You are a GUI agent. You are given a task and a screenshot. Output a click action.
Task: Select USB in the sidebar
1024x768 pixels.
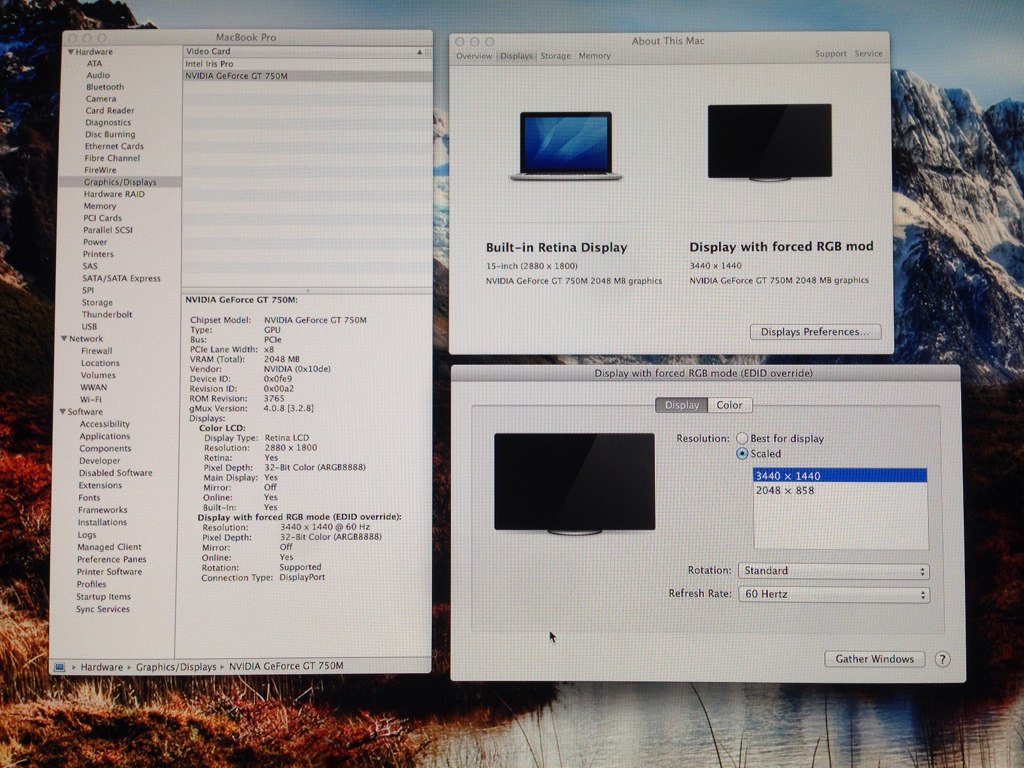(x=89, y=327)
